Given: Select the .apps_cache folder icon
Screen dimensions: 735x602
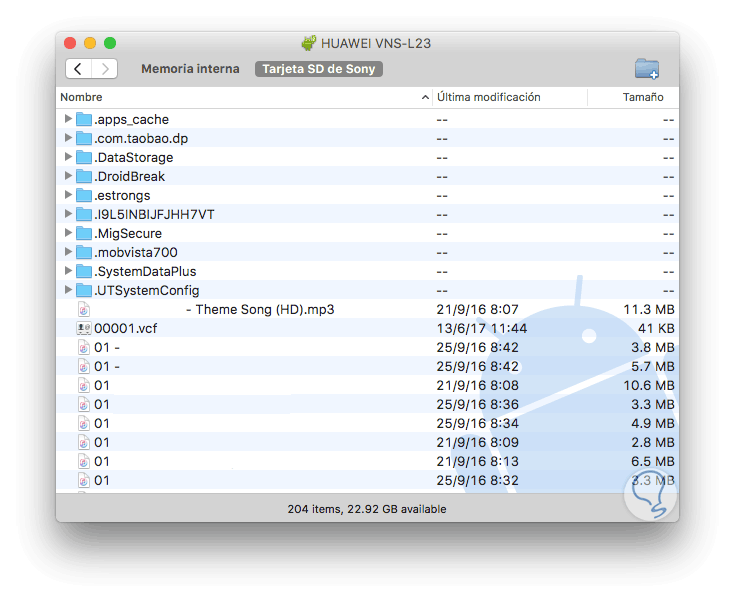Looking at the screenshot, I should (84, 119).
